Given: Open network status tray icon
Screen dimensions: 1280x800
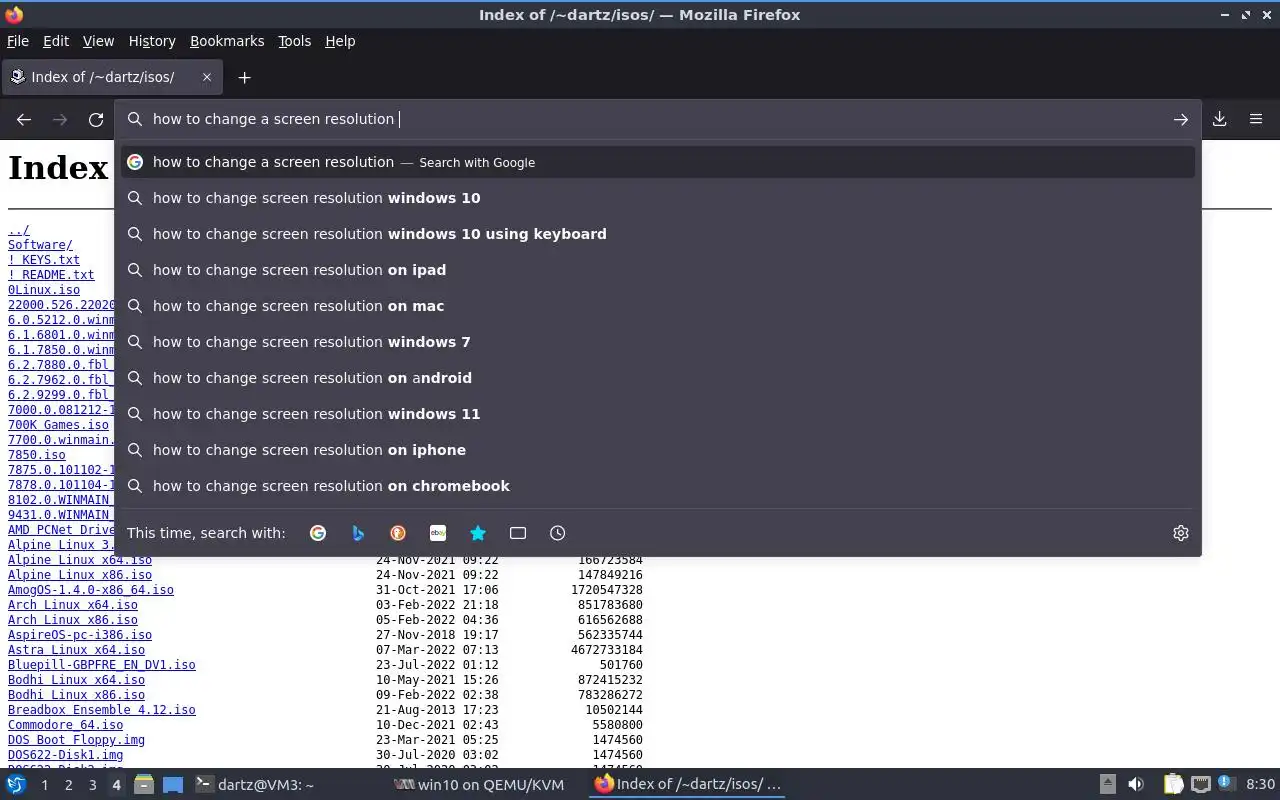Looking at the screenshot, I should (x=1201, y=785).
